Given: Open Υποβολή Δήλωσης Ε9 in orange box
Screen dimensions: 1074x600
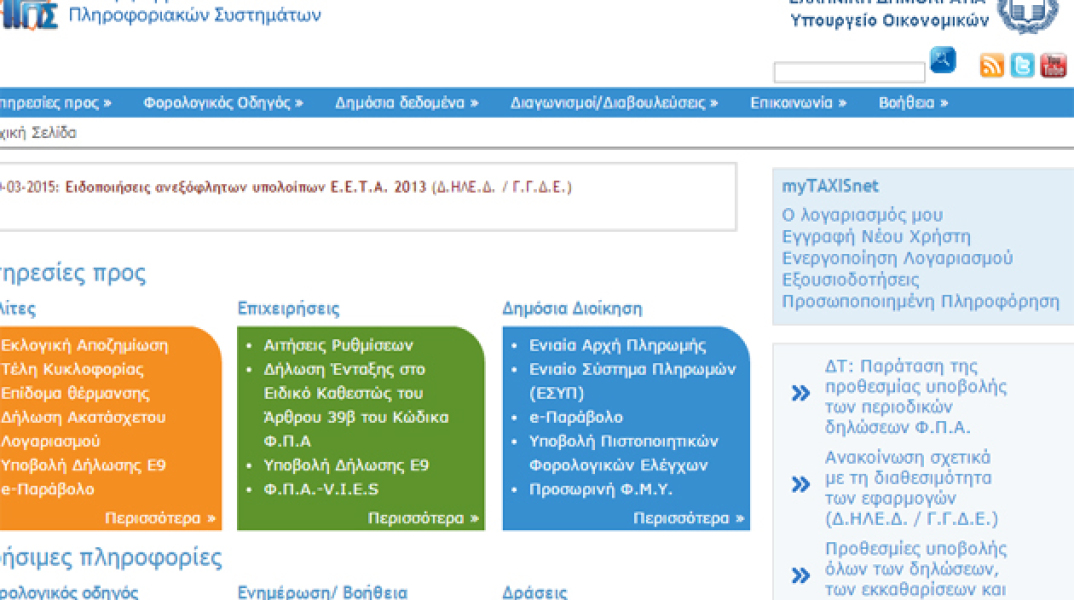Looking at the screenshot, I should pyautogui.click(x=83, y=466).
